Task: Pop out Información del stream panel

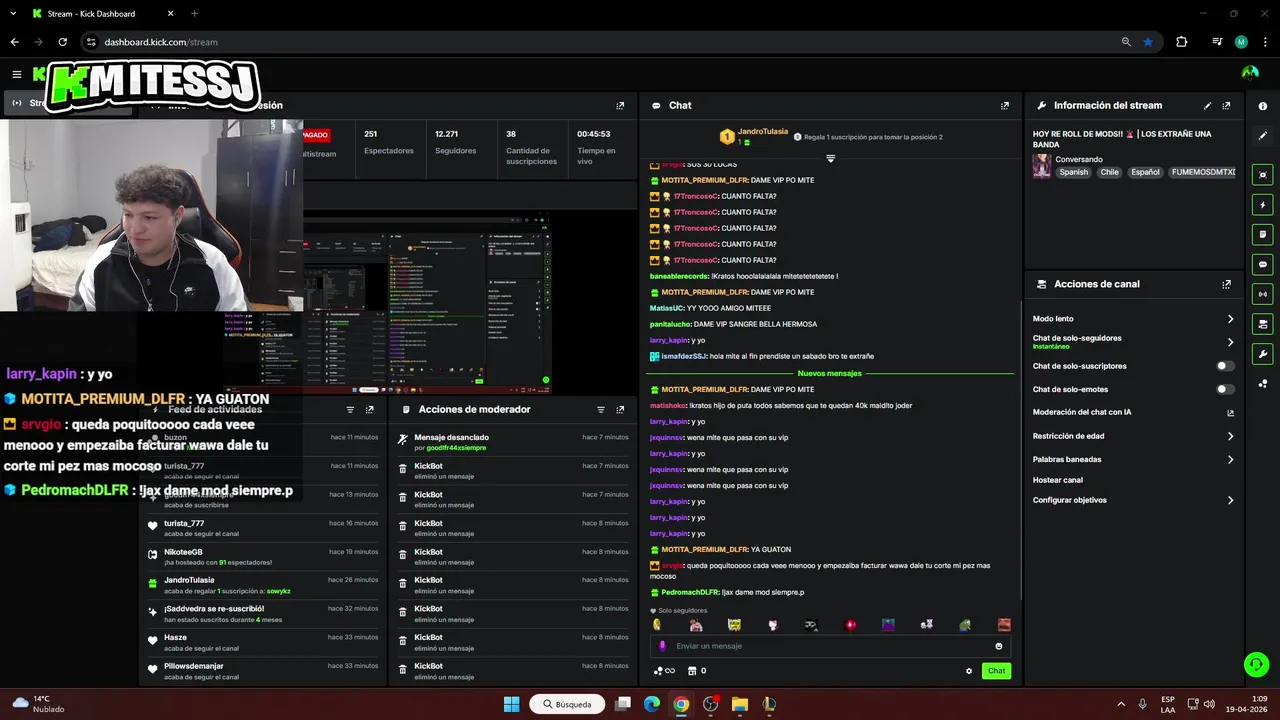Action: 1226,105
